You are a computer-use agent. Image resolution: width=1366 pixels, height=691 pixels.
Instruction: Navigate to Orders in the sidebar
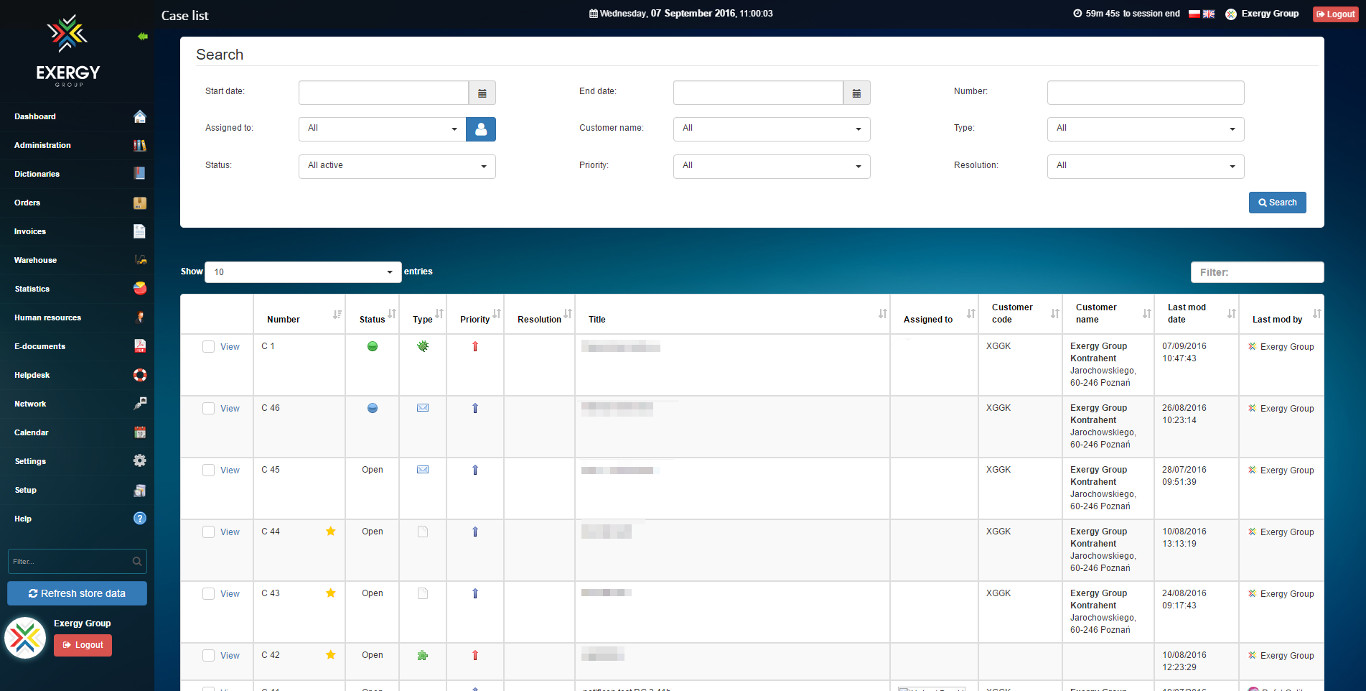click(x=77, y=203)
